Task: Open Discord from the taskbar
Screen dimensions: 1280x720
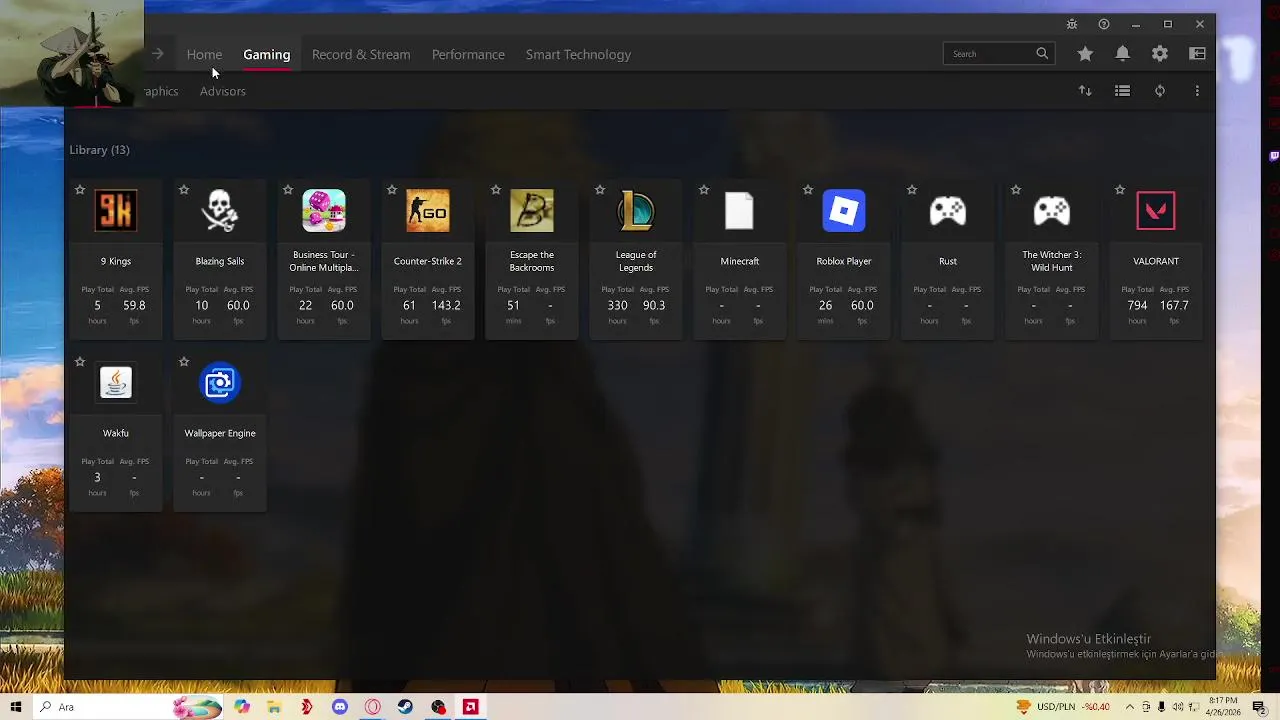Action: [340, 707]
